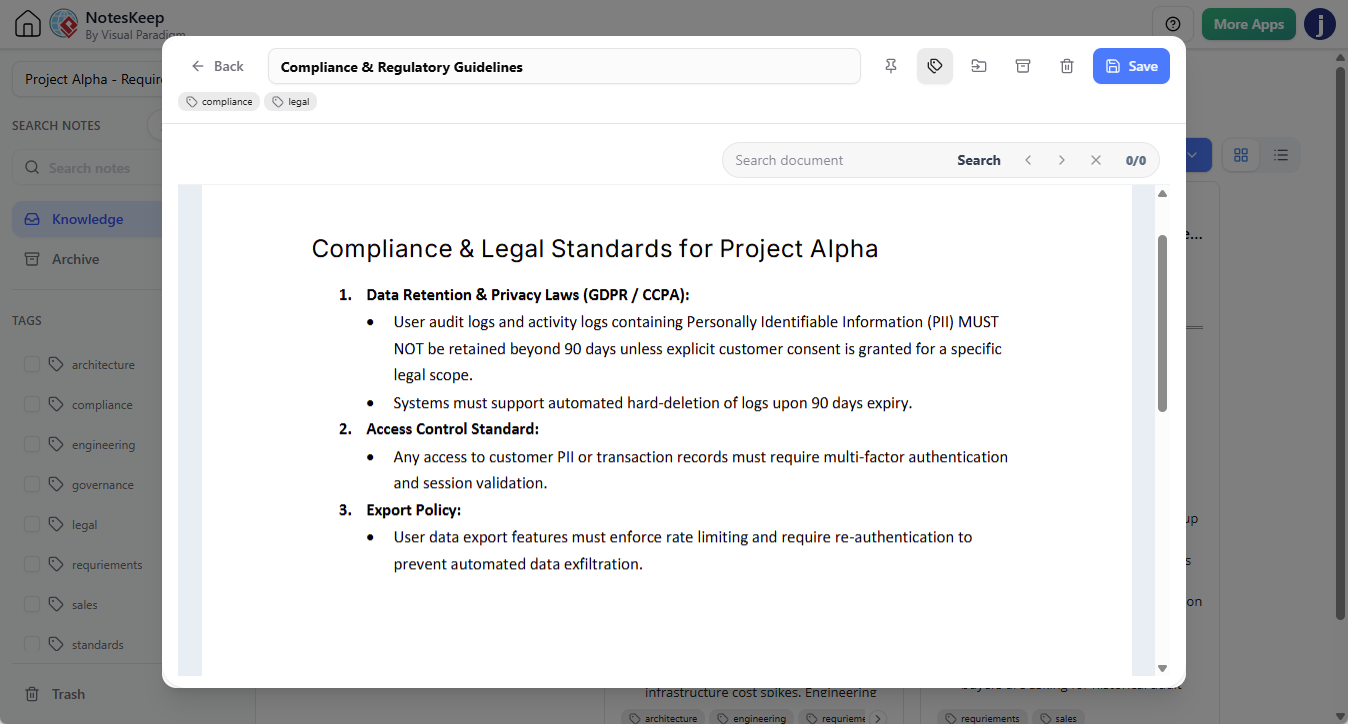The width and height of the screenshot is (1348, 724).
Task: Tick the governance tag checkbox
Action: (x=32, y=484)
